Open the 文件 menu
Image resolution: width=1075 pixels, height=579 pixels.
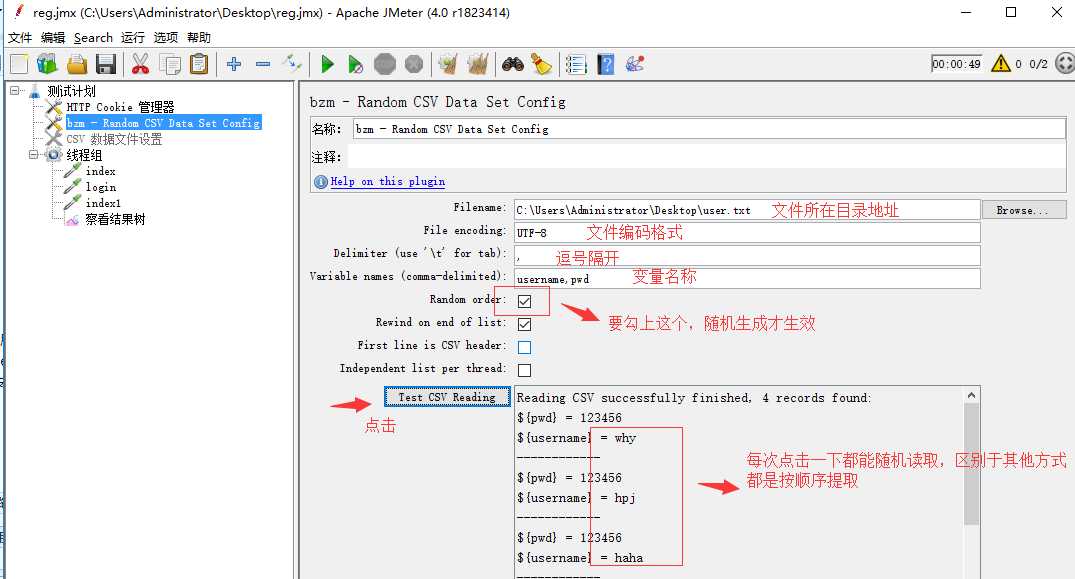coord(20,38)
